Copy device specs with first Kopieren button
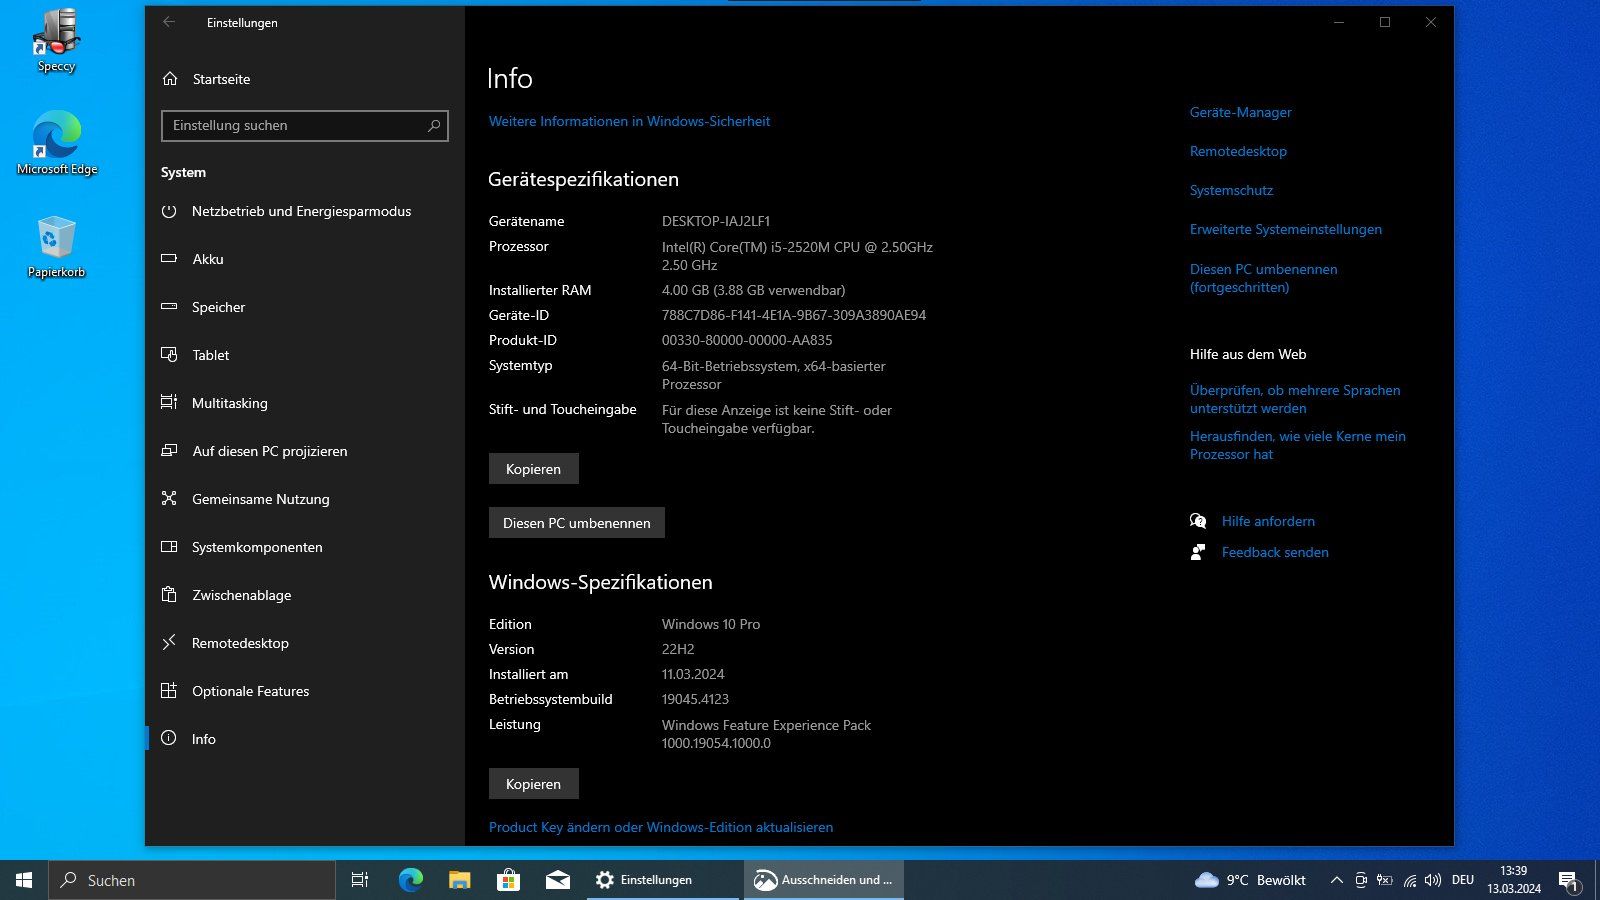The width and height of the screenshot is (1600, 900). 533,469
